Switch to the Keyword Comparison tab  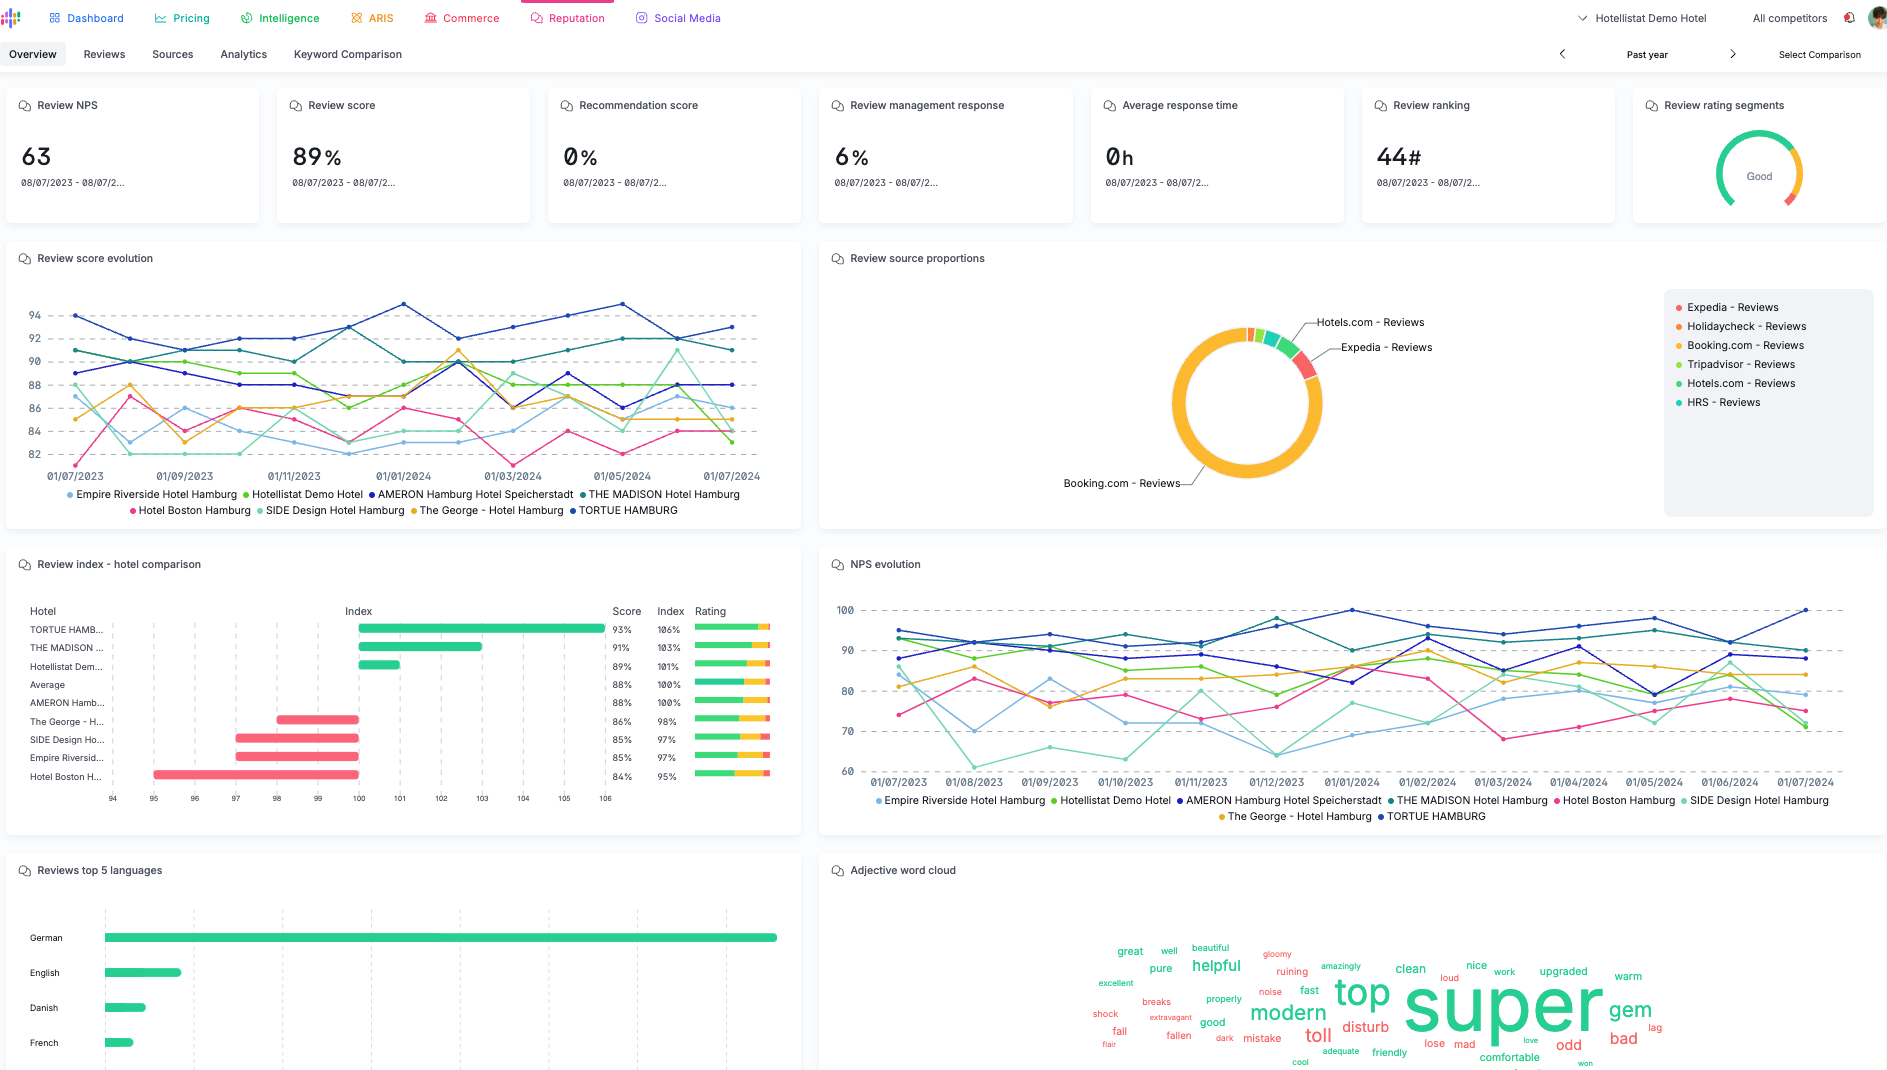(348, 54)
